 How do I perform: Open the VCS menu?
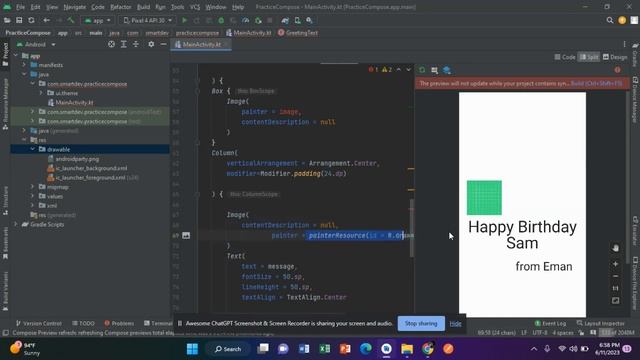[195, 7]
